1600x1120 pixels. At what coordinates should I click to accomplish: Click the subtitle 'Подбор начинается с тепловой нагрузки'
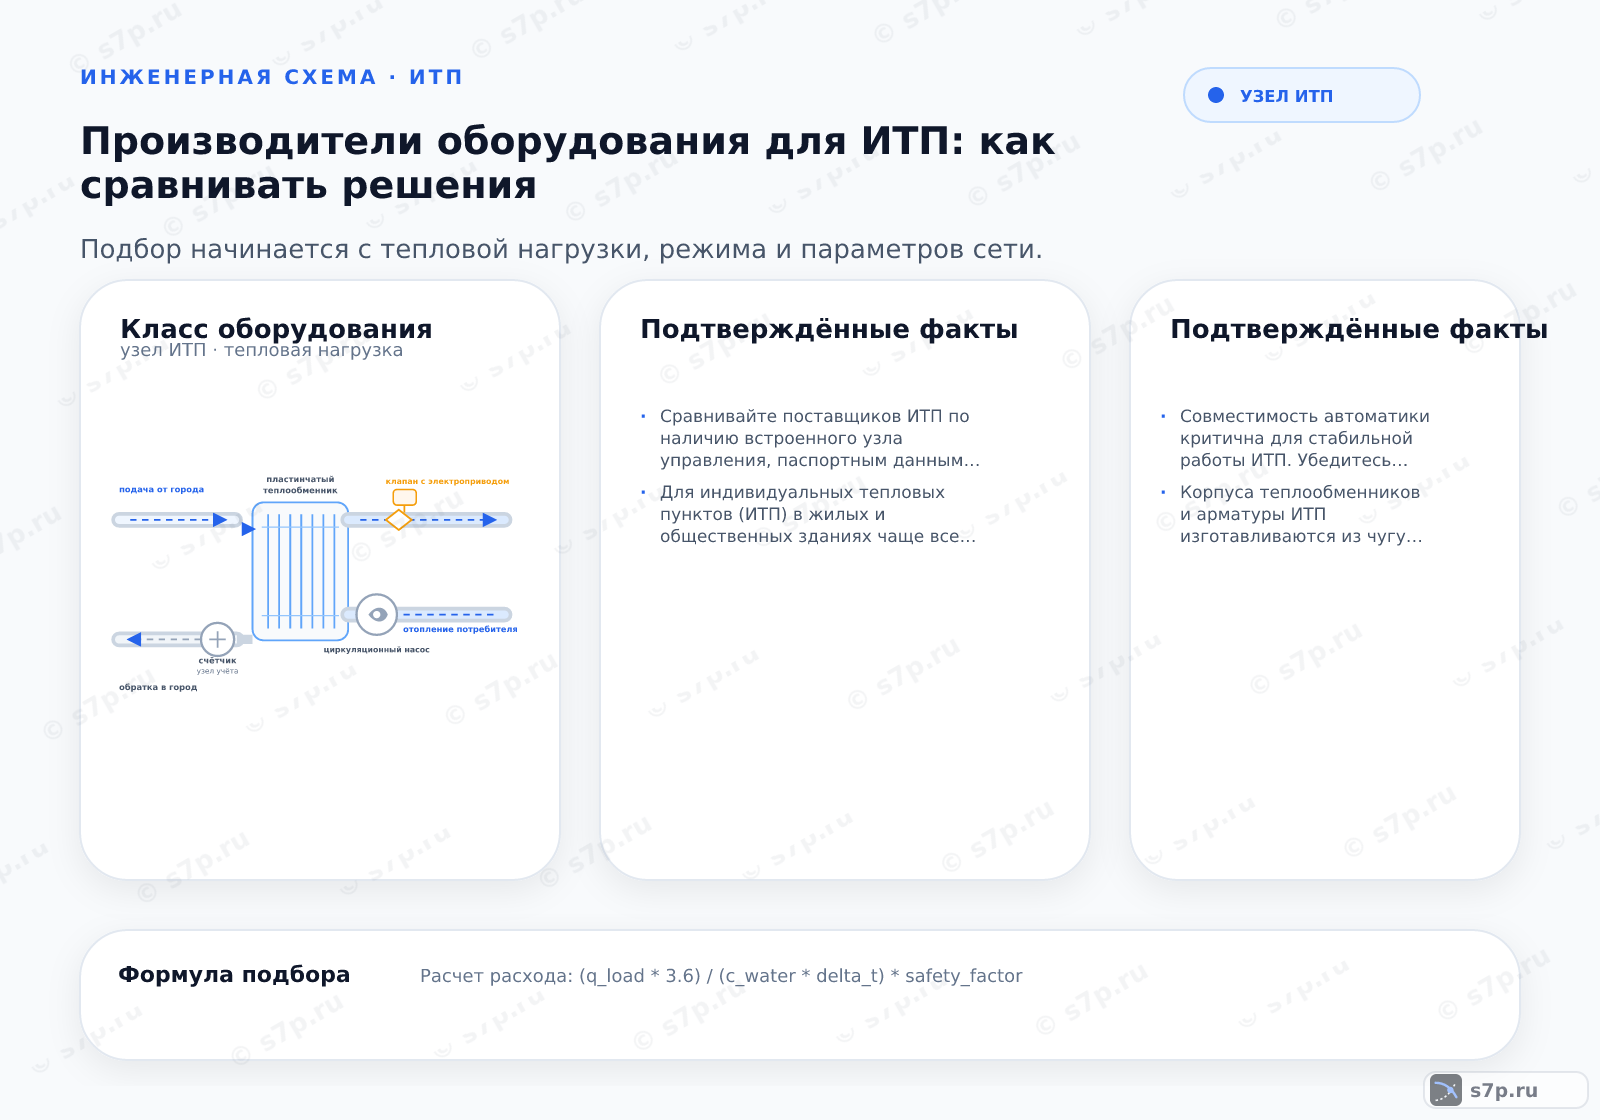(x=561, y=249)
